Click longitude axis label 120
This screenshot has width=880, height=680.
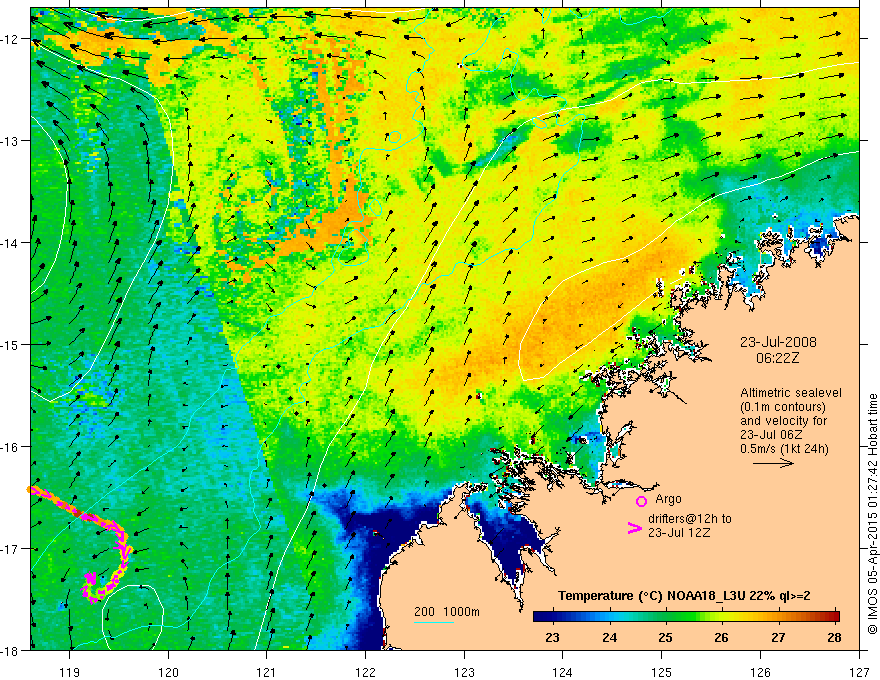tap(168, 672)
